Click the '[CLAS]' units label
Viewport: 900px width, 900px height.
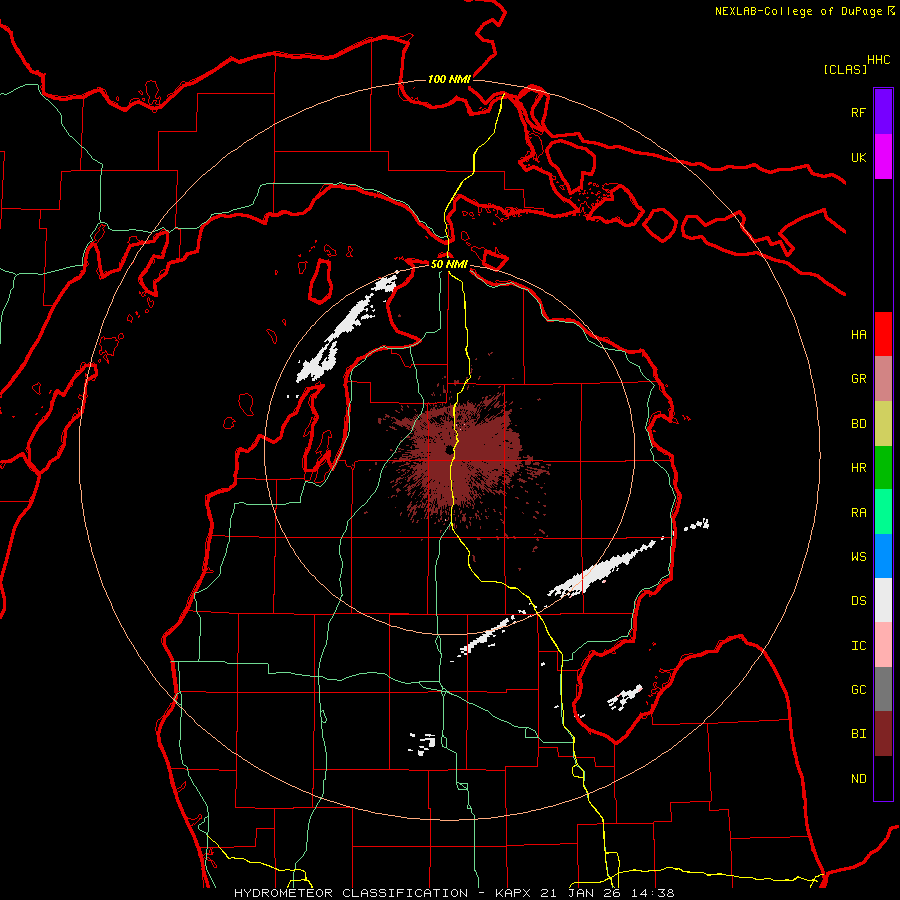coord(845,69)
